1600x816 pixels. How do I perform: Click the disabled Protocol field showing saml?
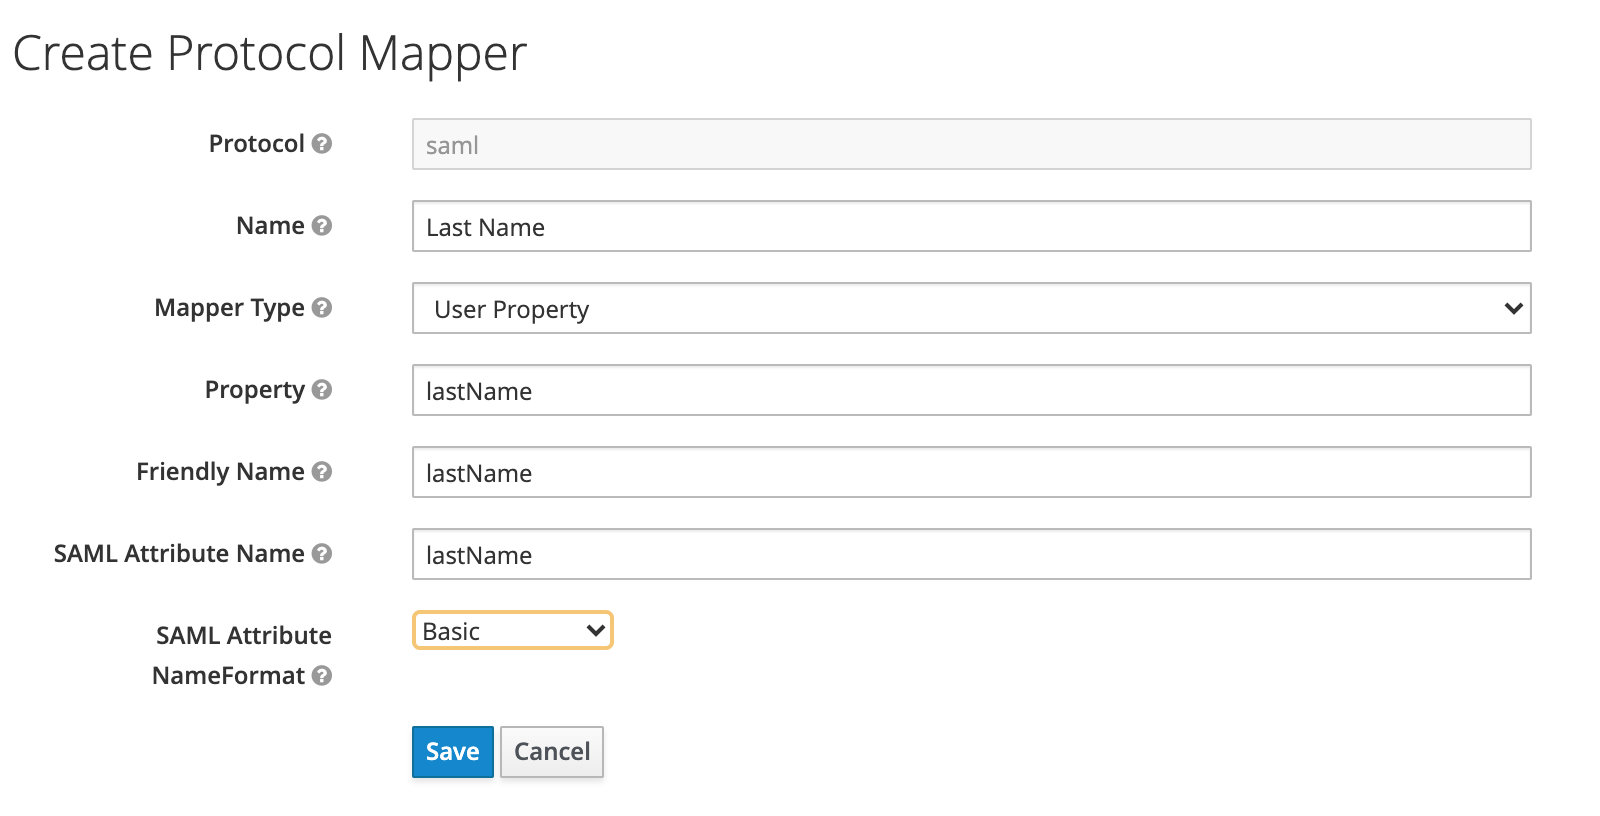[x=970, y=145]
